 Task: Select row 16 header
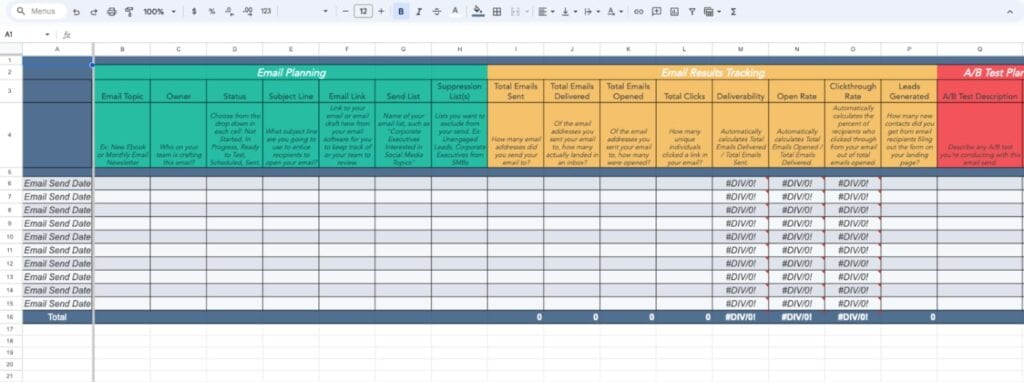point(11,317)
